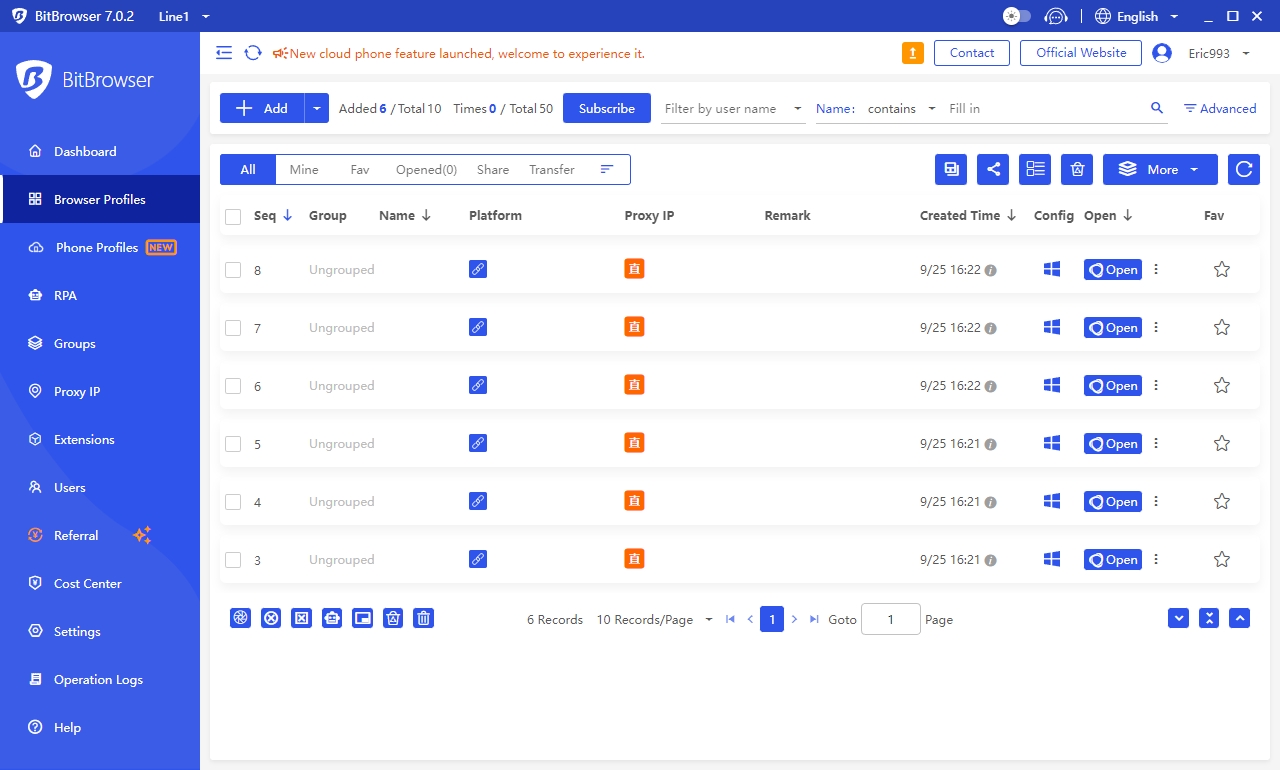
Task: Tick the select-all header checkbox
Action: pos(233,216)
